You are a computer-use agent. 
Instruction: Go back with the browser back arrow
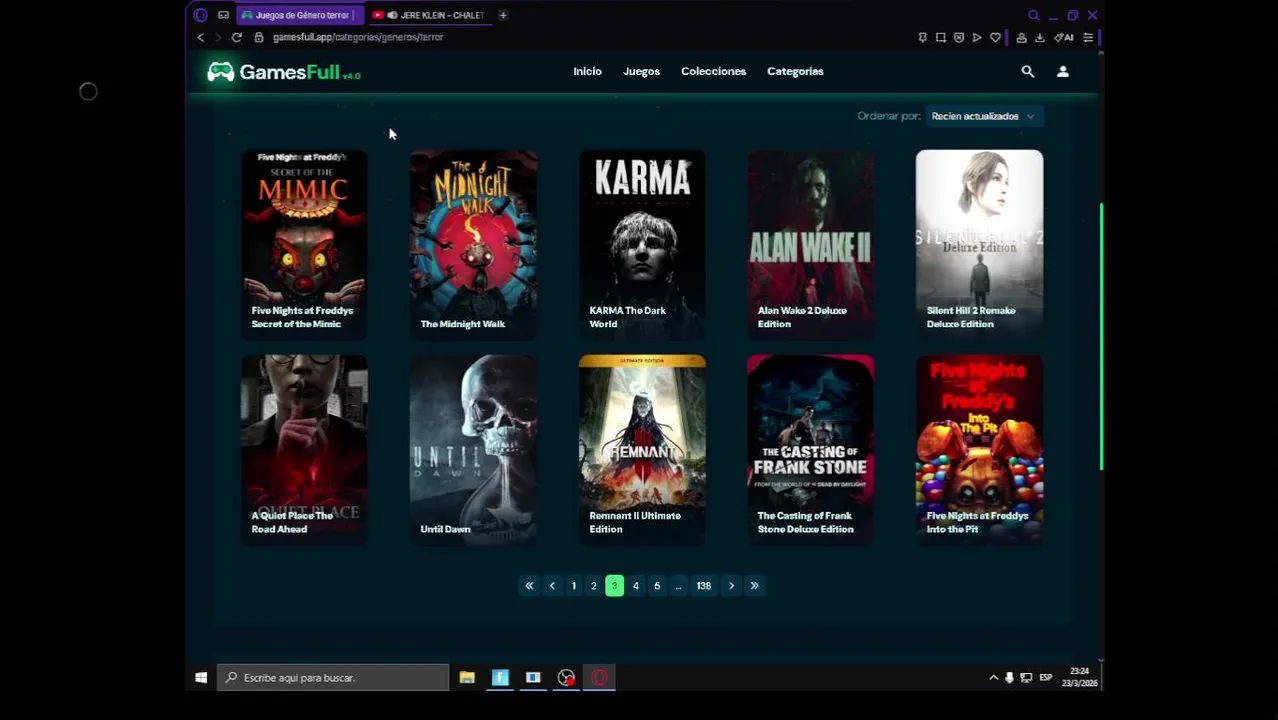pos(200,37)
